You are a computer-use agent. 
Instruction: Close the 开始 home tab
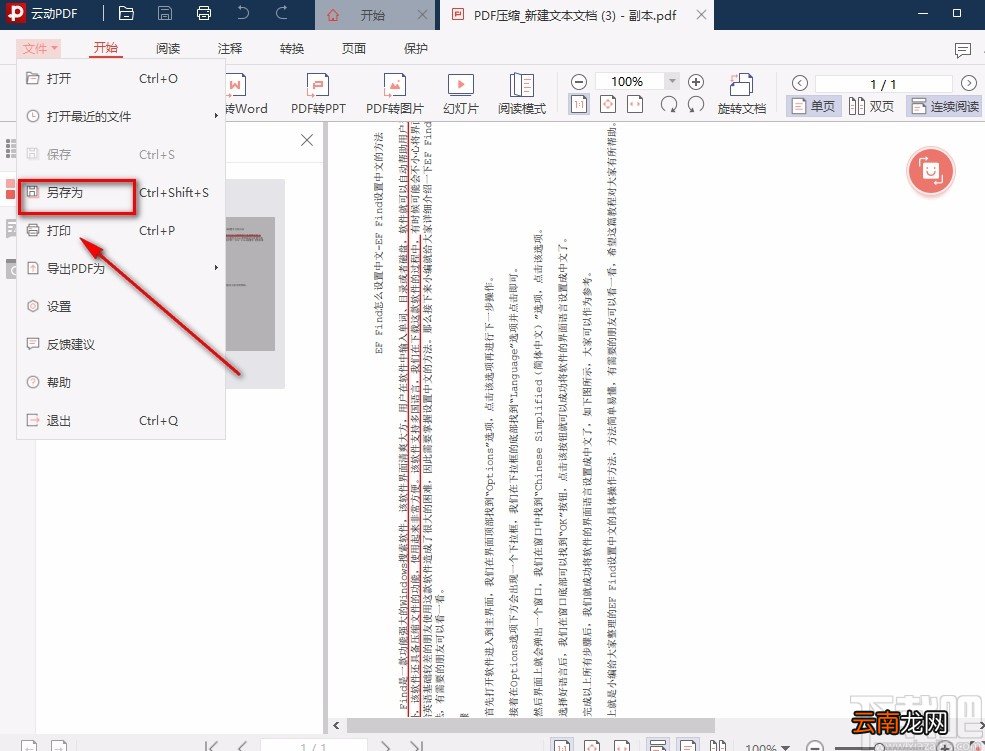pyautogui.click(x=423, y=14)
